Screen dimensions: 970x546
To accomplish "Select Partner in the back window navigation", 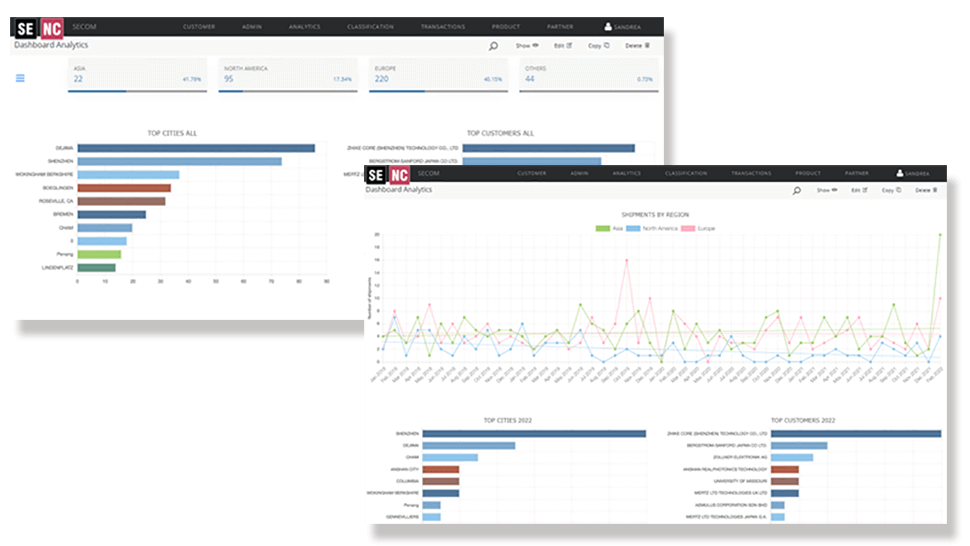I will (x=560, y=27).
